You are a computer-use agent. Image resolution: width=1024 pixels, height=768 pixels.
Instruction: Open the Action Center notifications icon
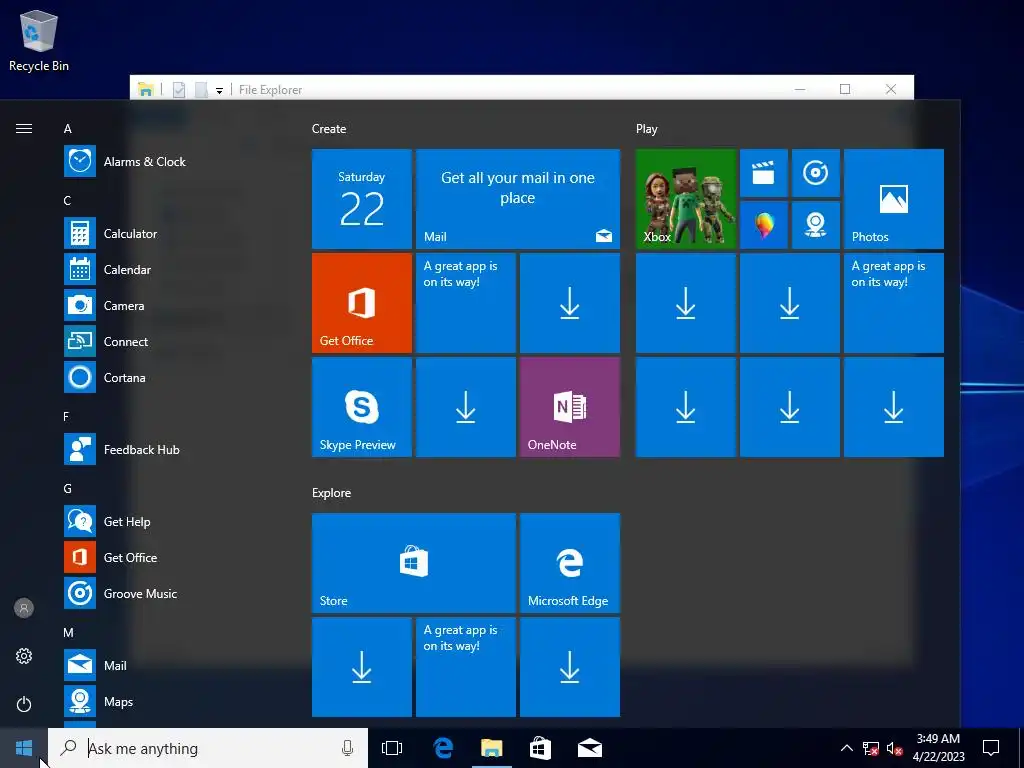(x=991, y=748)
